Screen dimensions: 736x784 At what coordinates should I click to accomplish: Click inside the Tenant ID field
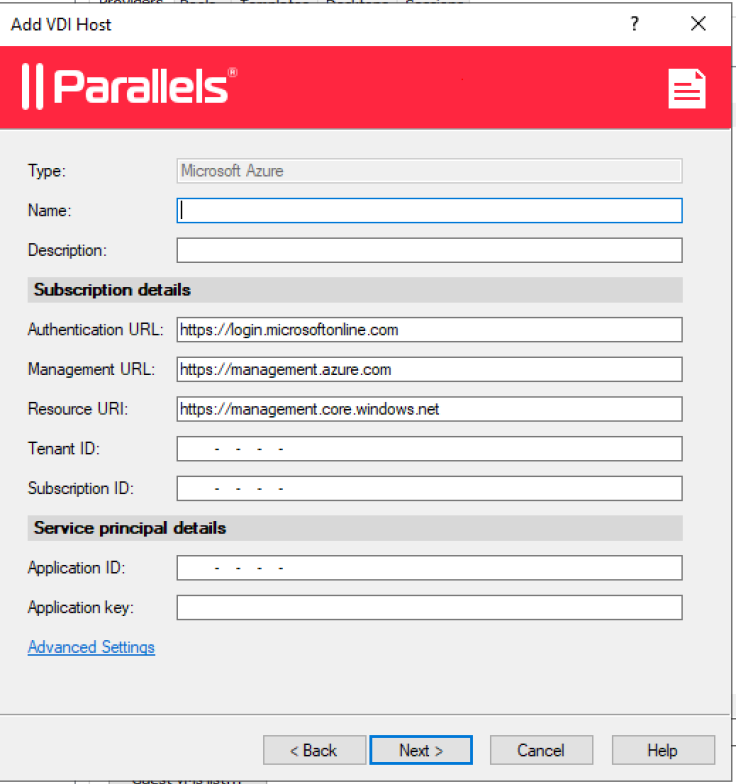click(430, 448)
